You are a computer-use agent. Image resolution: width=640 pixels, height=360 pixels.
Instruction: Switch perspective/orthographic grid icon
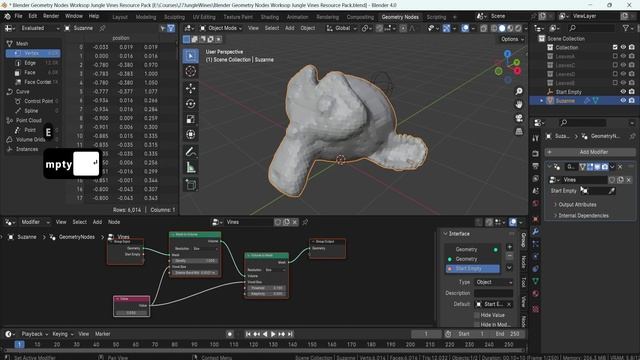(x=519, y=131)
